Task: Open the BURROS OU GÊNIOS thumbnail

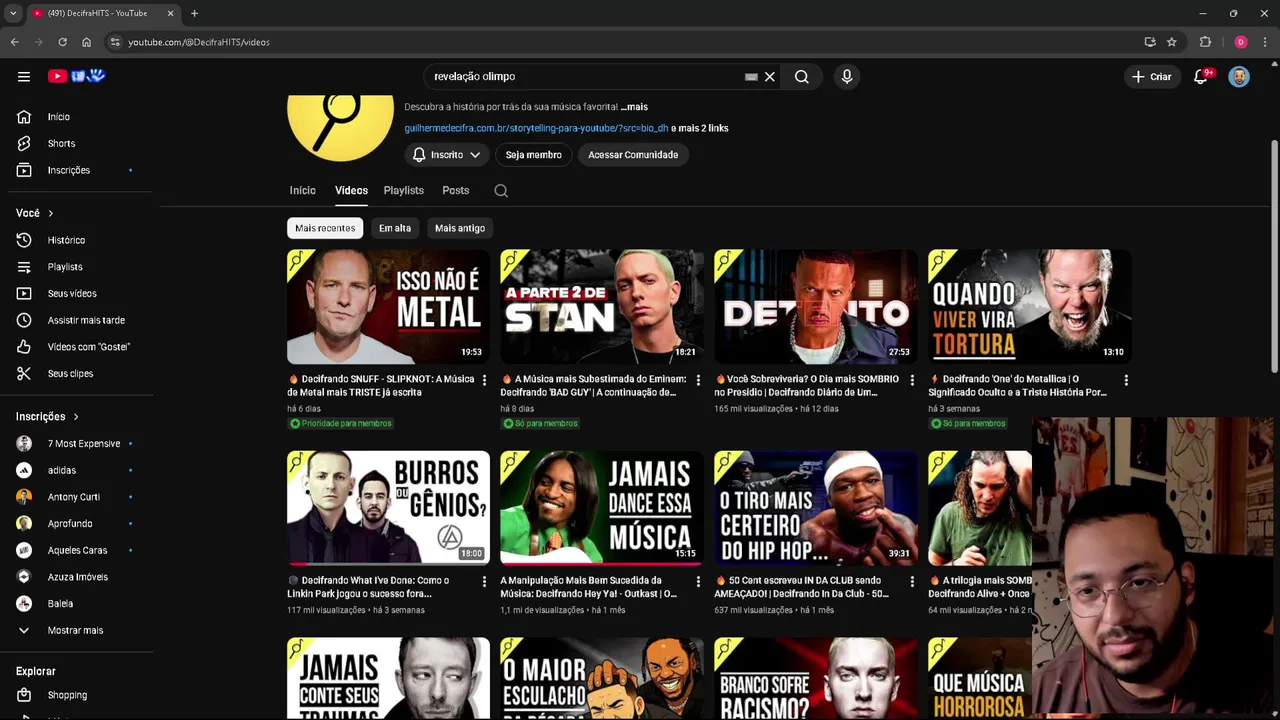Action: (x=388, y=508)
